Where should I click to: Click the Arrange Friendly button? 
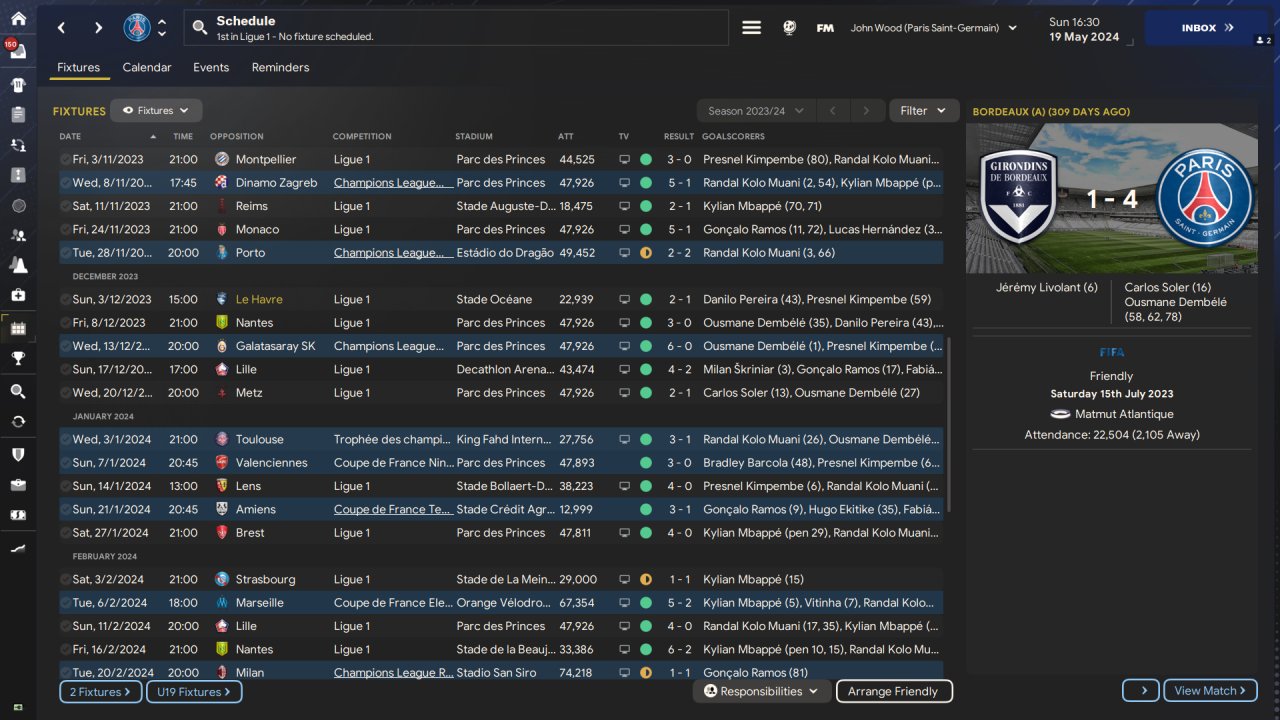893,691
